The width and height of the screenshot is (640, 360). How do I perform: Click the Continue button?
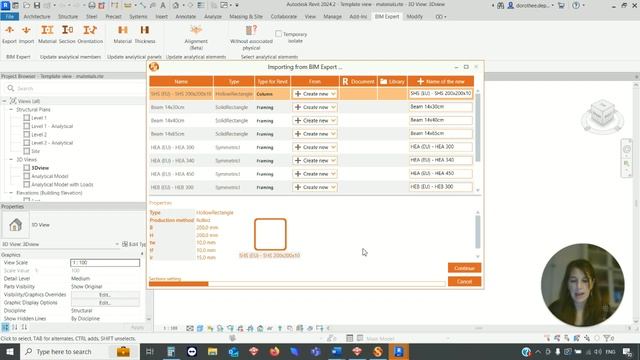pyautogui.click(x=464, y=268)
